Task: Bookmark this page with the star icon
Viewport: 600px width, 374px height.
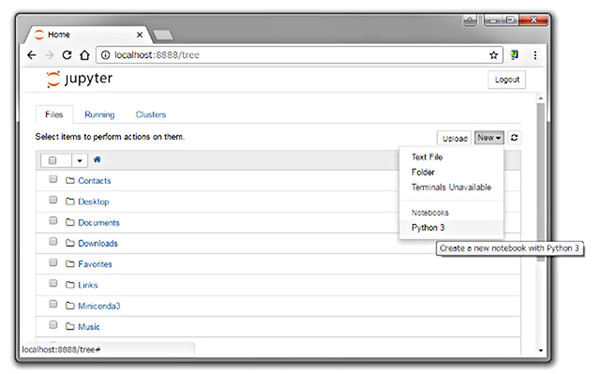Action: point(494,55)
